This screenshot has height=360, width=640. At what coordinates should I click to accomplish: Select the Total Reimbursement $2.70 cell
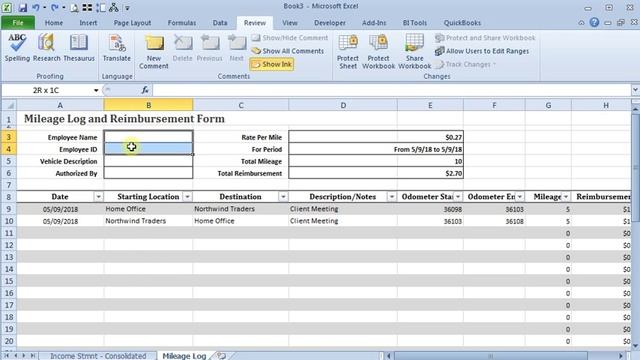click(x=376, y=173)
